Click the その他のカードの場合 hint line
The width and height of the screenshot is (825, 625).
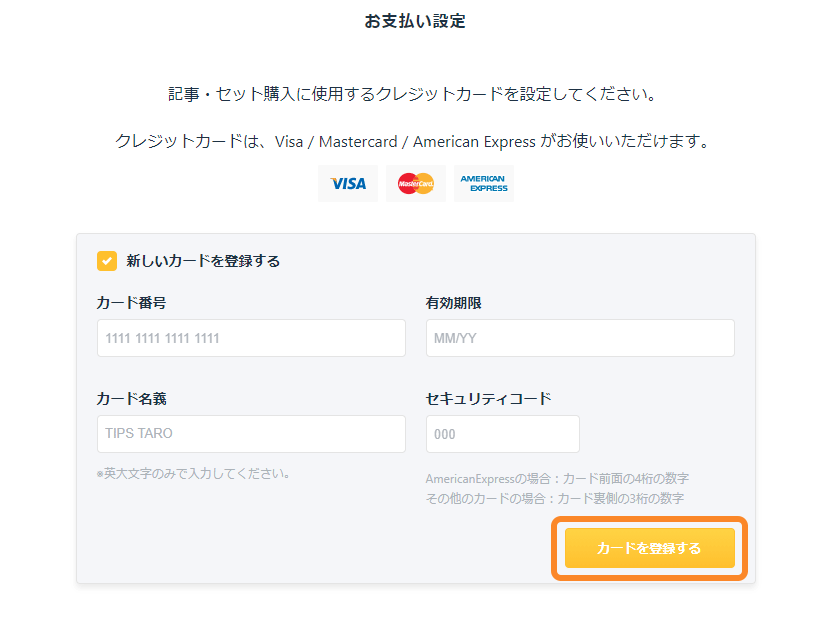point(555,498)
